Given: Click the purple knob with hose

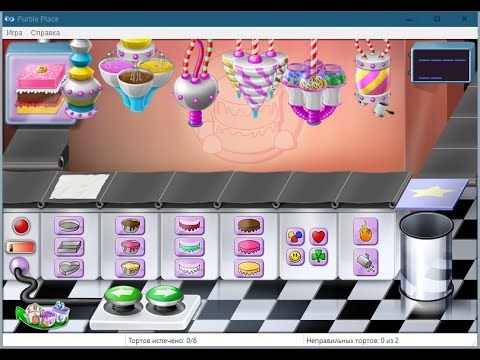Looking at the screenshot, I should (19, 266).
